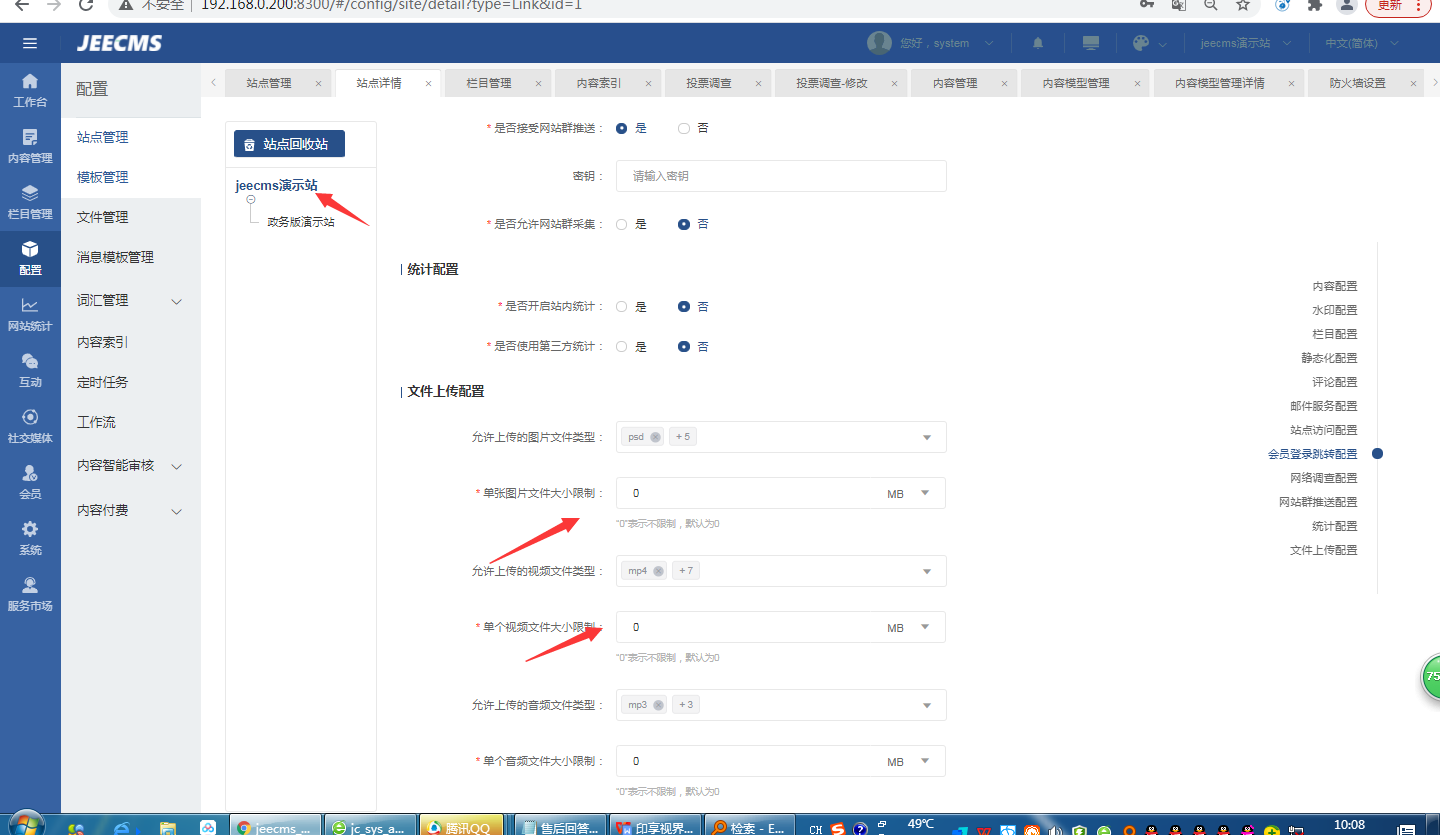1440x835 pixels.
Task: Click the system user avatar
Action: (x=879, y=43)
